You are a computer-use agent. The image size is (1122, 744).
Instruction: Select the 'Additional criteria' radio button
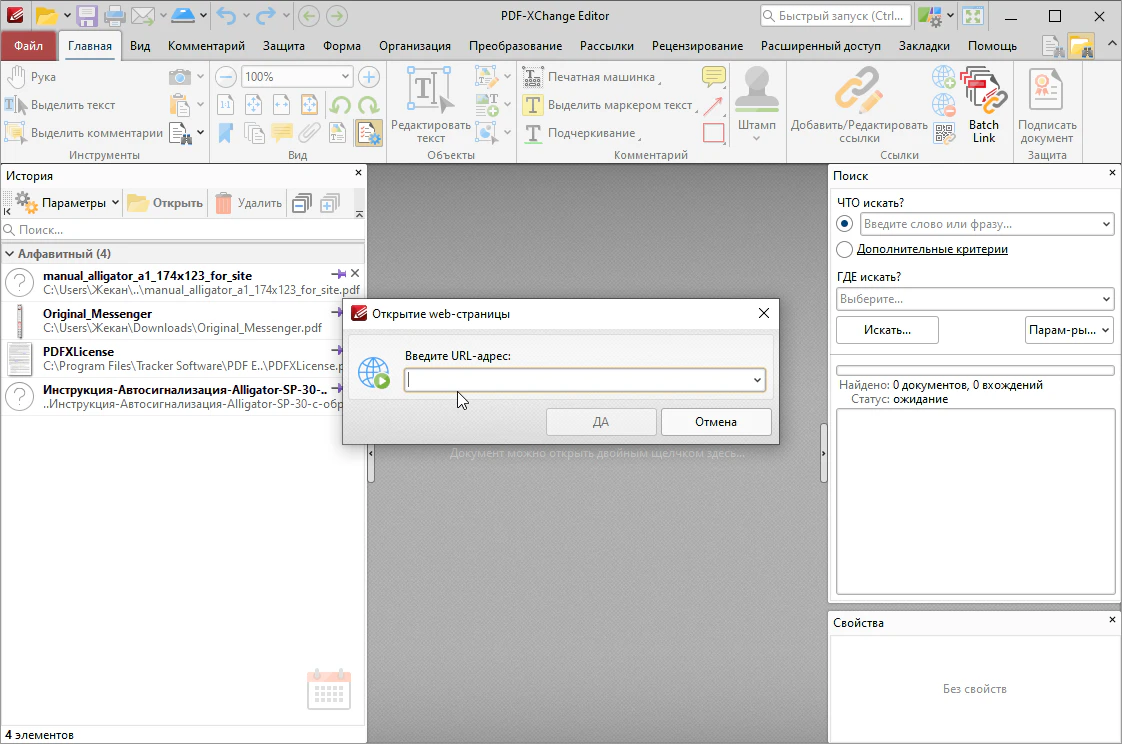(845, 250)
